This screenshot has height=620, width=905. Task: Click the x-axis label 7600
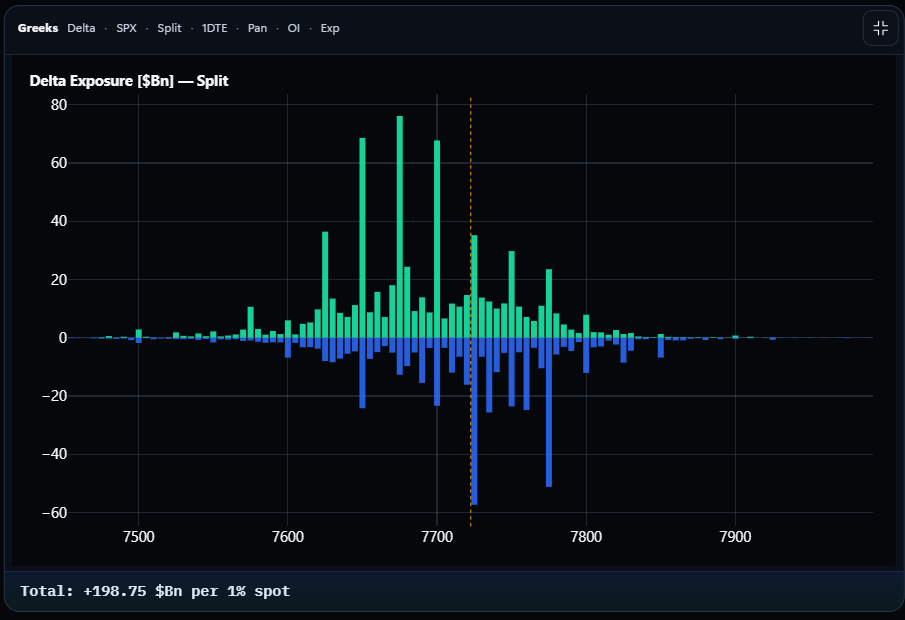pyautogui.click(x=287, y=537)
